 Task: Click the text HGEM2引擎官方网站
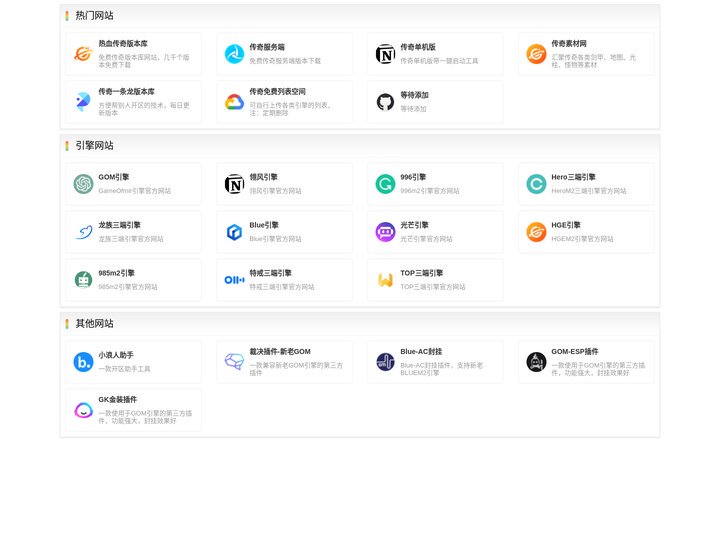(582, 239)
